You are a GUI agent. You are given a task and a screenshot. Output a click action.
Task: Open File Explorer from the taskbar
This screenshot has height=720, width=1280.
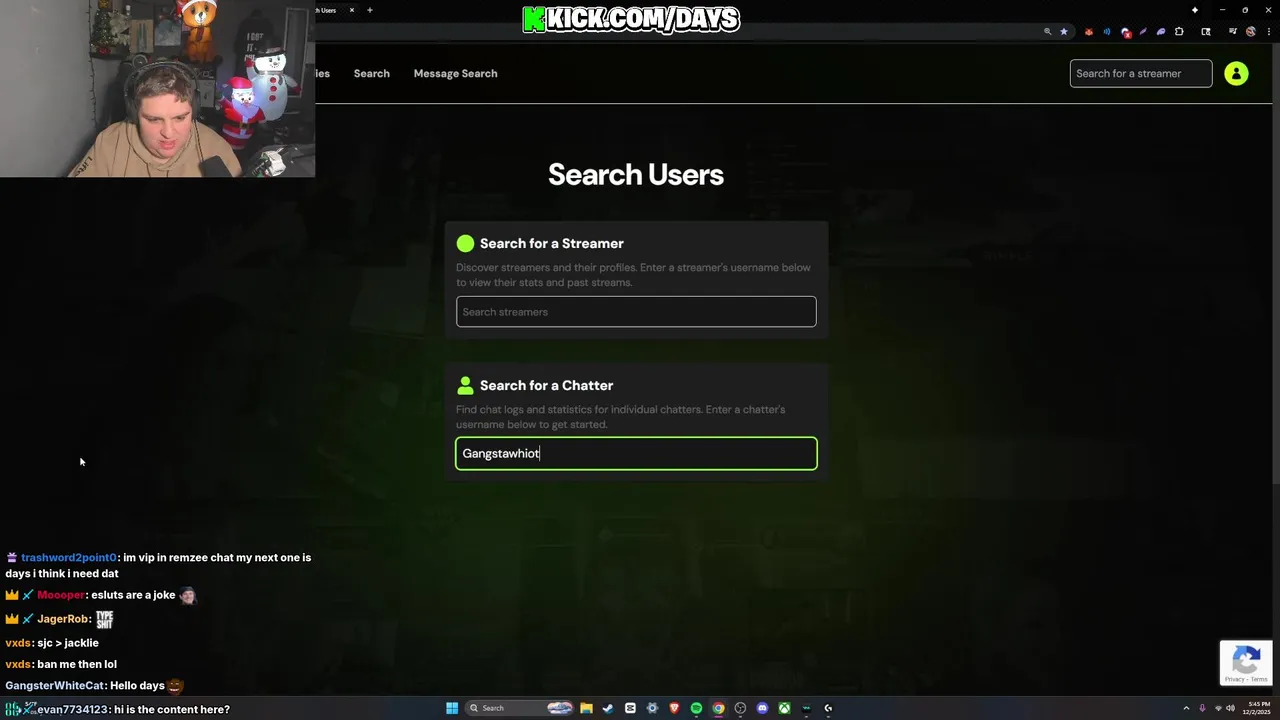[586, 708]
